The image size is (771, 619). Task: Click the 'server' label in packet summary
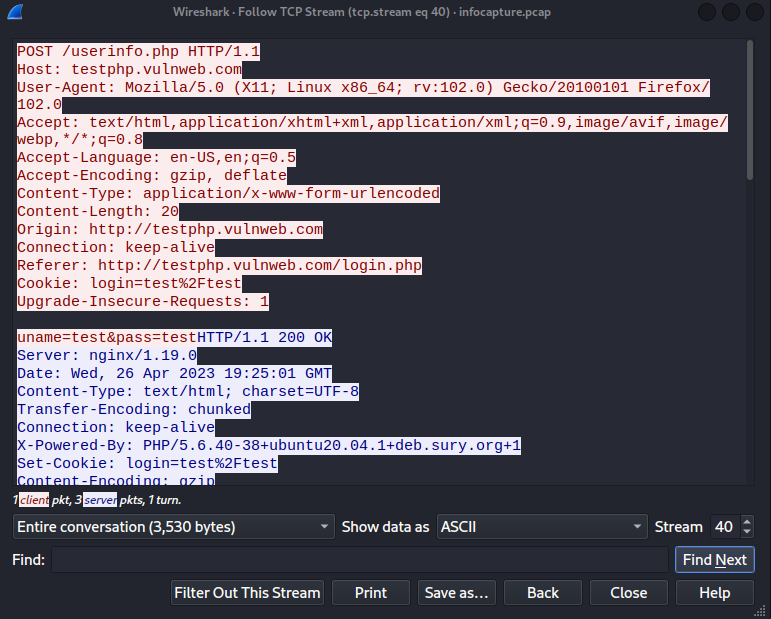(x=100, y=500)
